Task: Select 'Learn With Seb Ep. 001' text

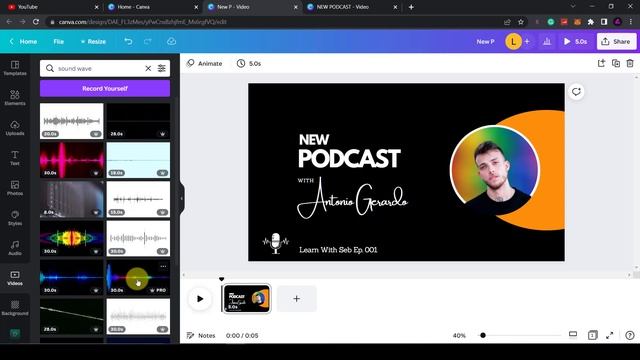Action: [338, 250]
